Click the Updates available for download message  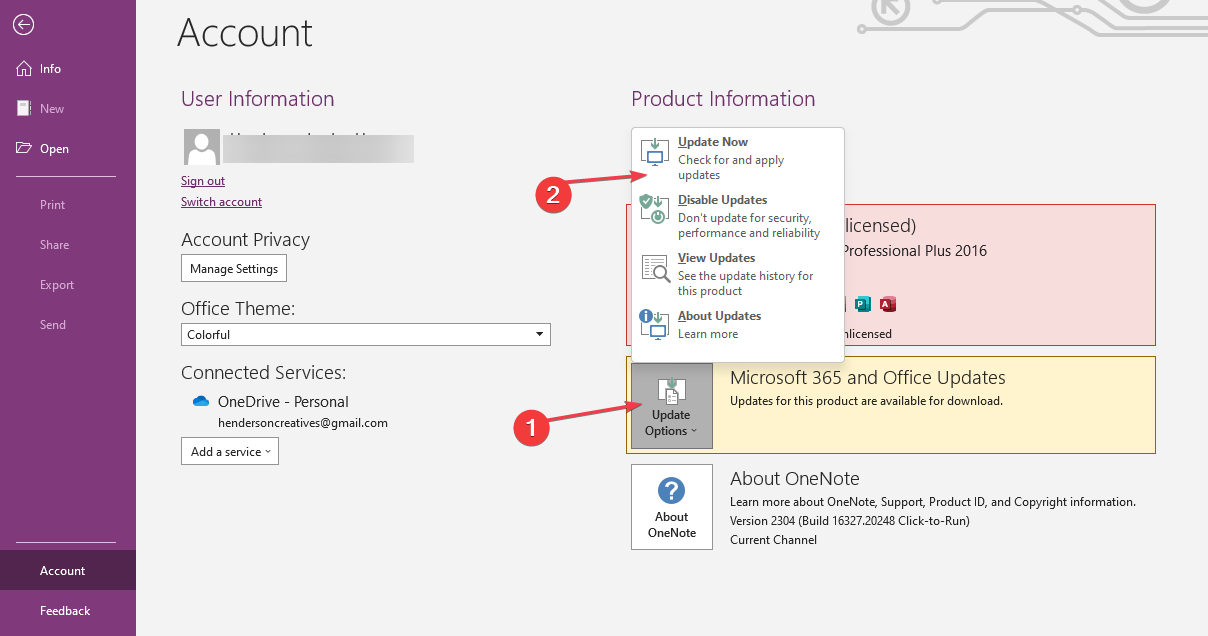click(866, 401)
